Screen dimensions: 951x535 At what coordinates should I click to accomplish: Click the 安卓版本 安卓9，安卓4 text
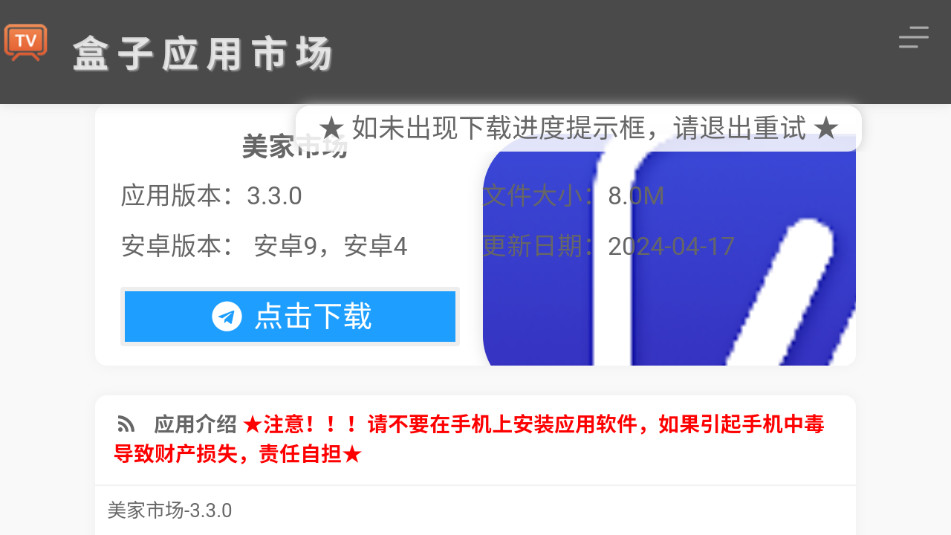[264, 246]
